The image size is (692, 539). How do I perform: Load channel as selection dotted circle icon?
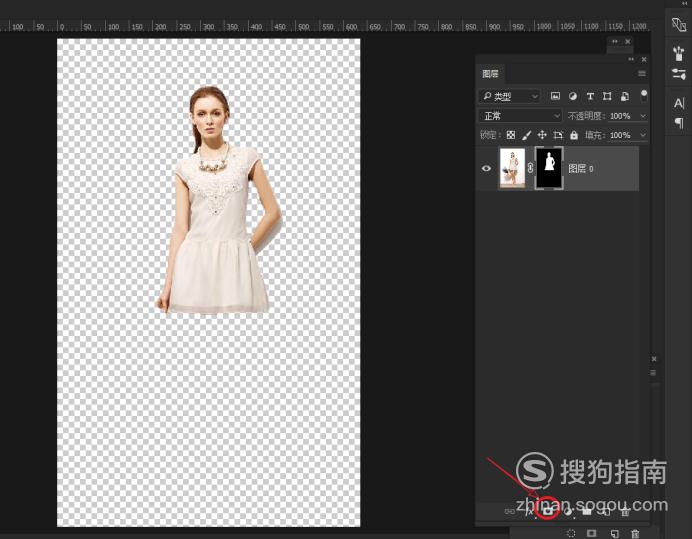(571, 533)
